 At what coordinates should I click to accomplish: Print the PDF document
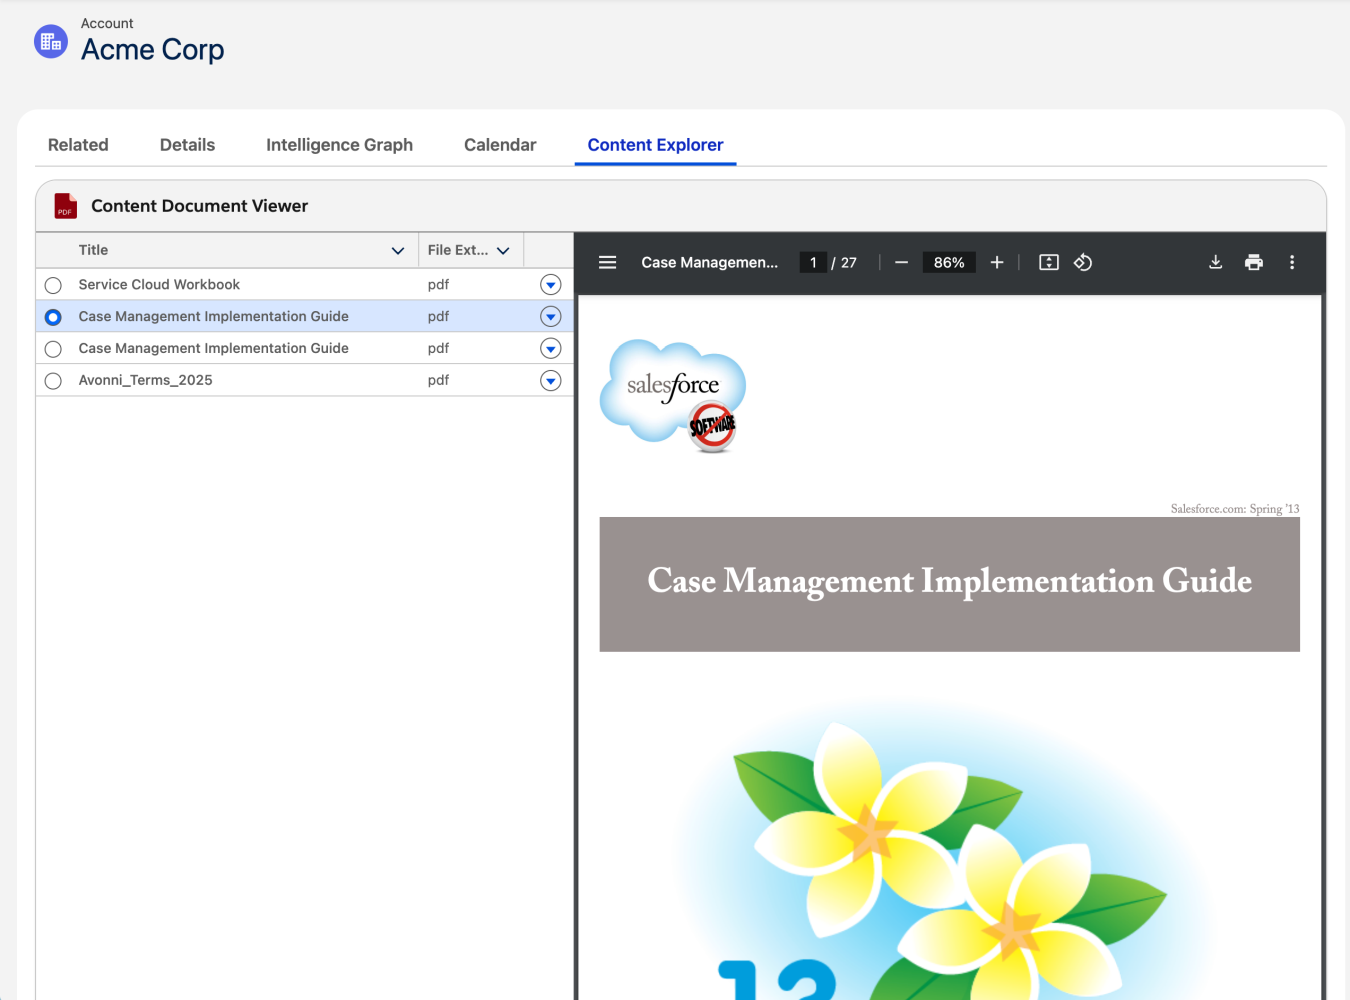coord(1254,262)
